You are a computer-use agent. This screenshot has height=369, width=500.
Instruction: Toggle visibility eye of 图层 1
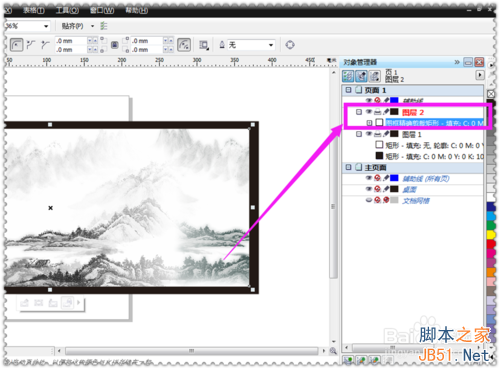tap(369, 134)
